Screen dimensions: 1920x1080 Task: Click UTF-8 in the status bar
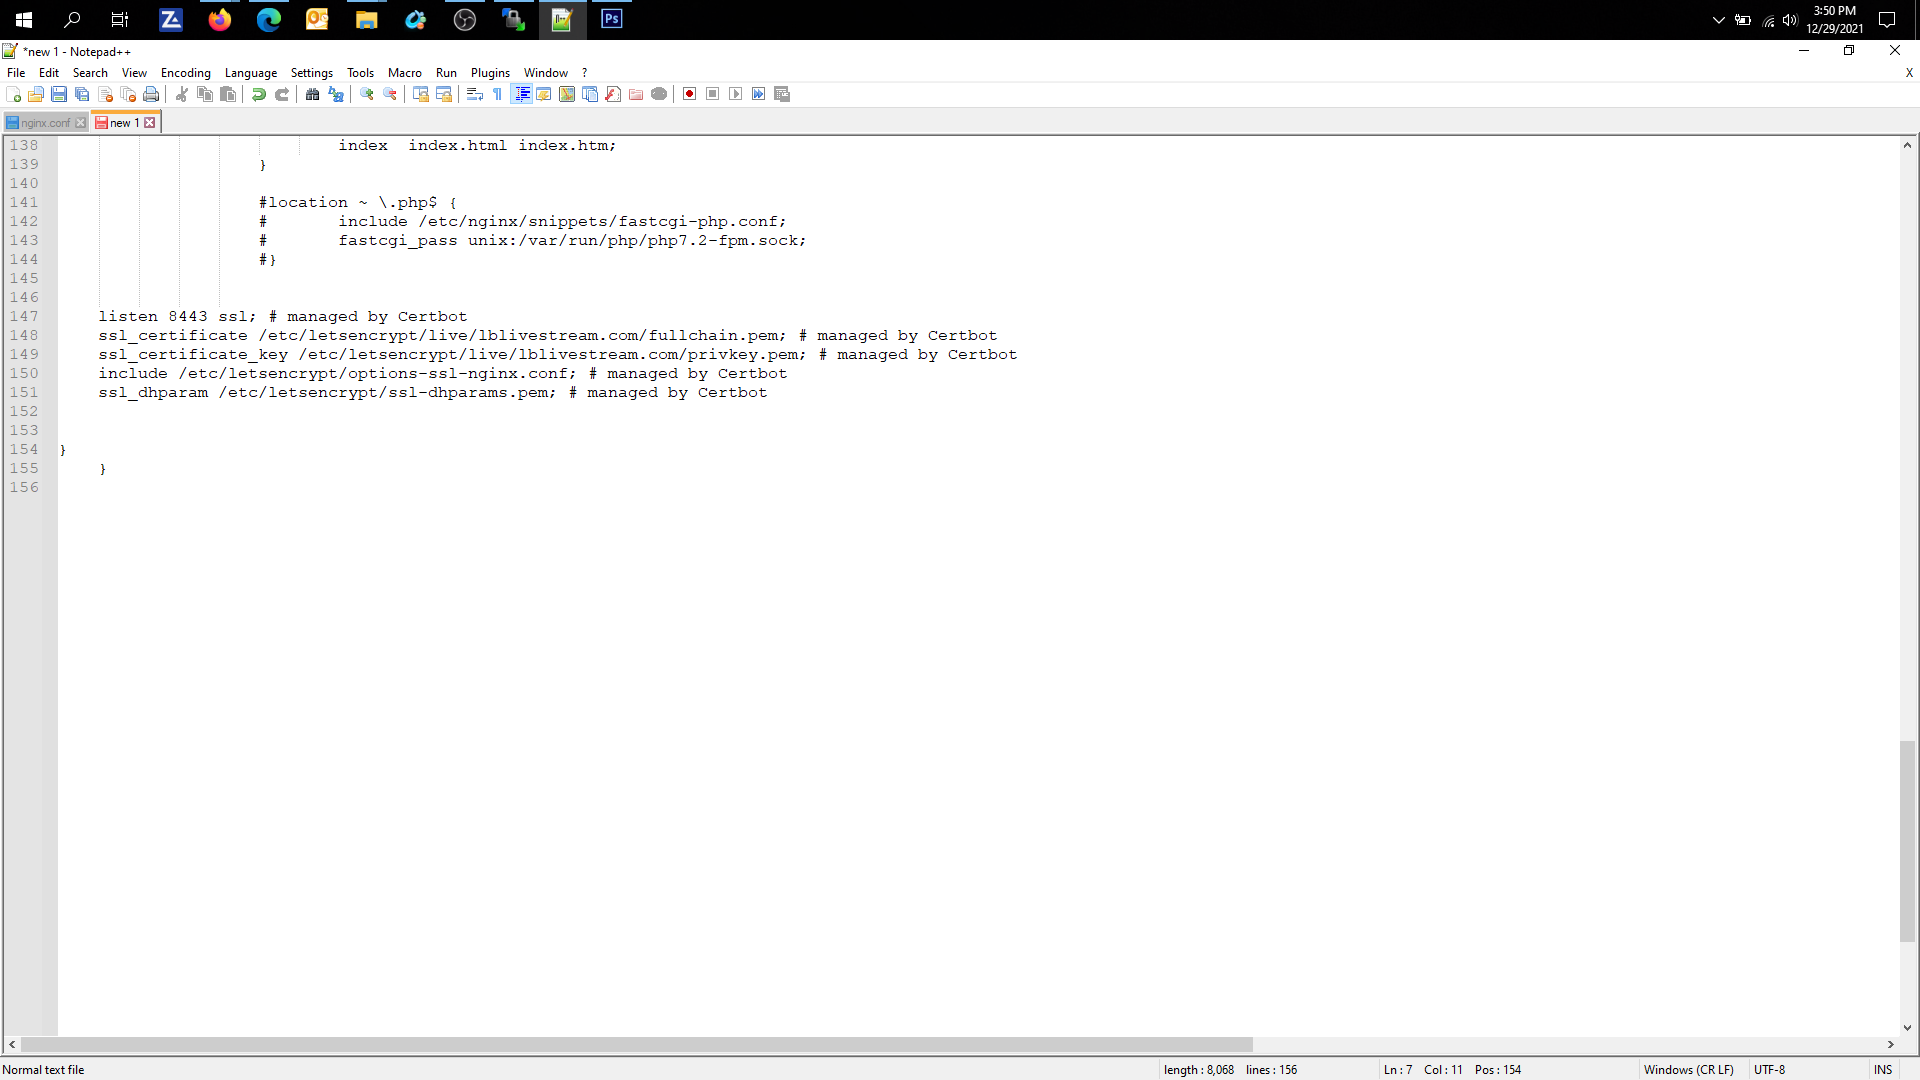pyautogui.click(x=1771, y=1069)
